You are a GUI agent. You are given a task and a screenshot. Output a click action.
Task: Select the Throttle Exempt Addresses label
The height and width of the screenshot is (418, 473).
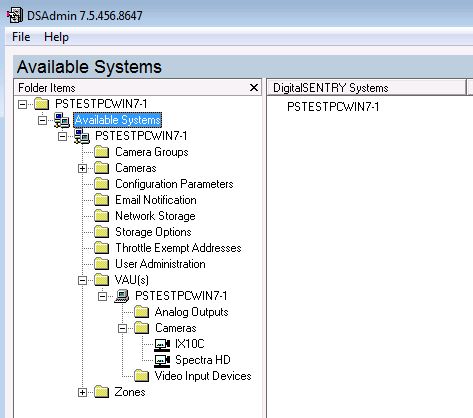coord(178,248)
